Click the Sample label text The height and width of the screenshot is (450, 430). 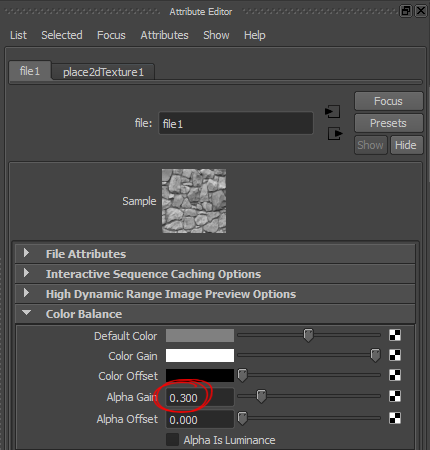point(139,201)
